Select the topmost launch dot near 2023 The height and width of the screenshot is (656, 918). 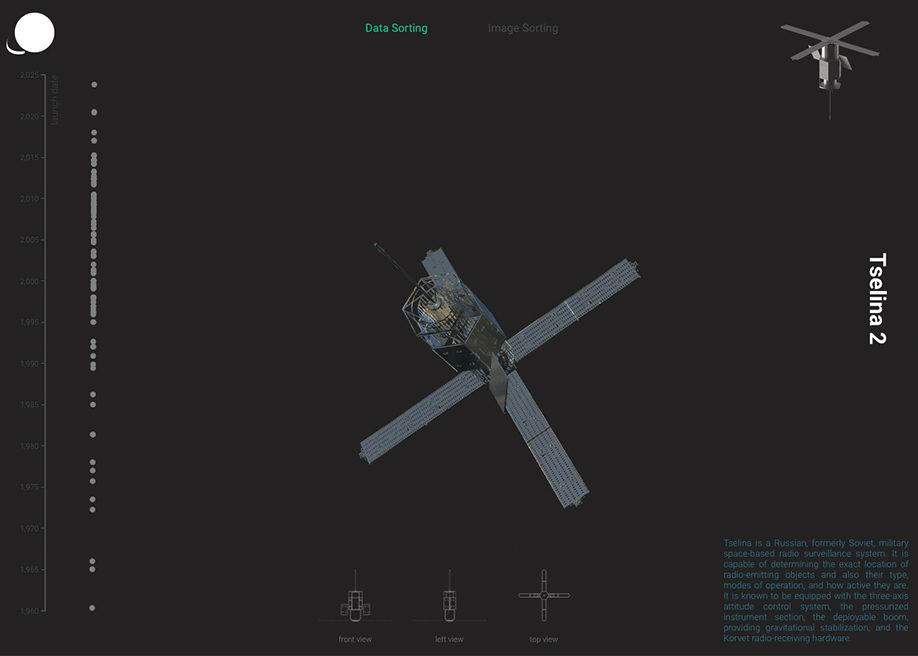[93, 84]
